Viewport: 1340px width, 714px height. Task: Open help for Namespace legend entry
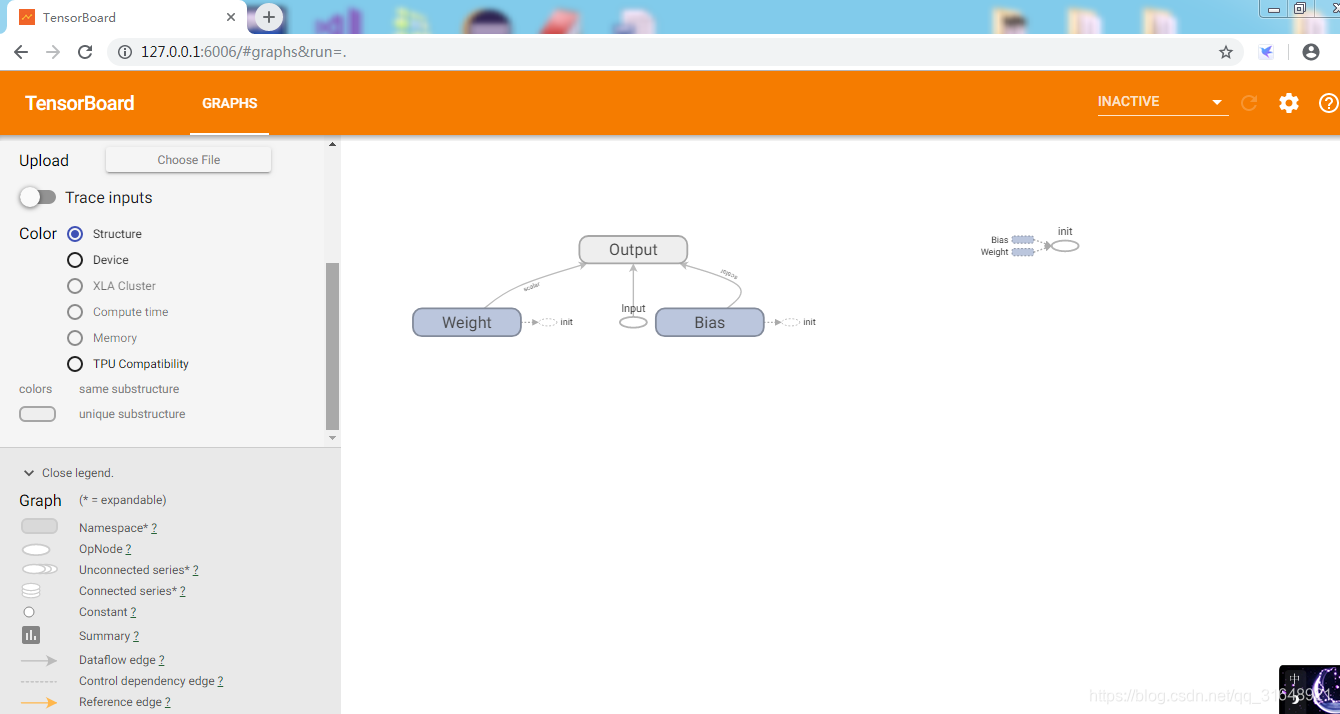(x=154, y=527)
